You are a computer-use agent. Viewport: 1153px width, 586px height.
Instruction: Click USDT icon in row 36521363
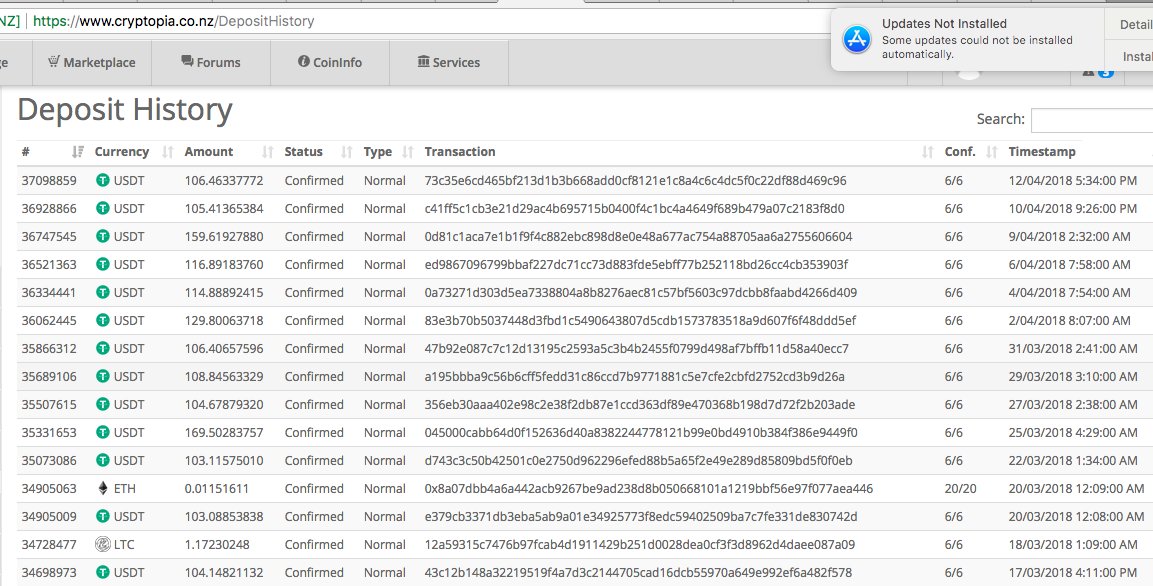103,264
